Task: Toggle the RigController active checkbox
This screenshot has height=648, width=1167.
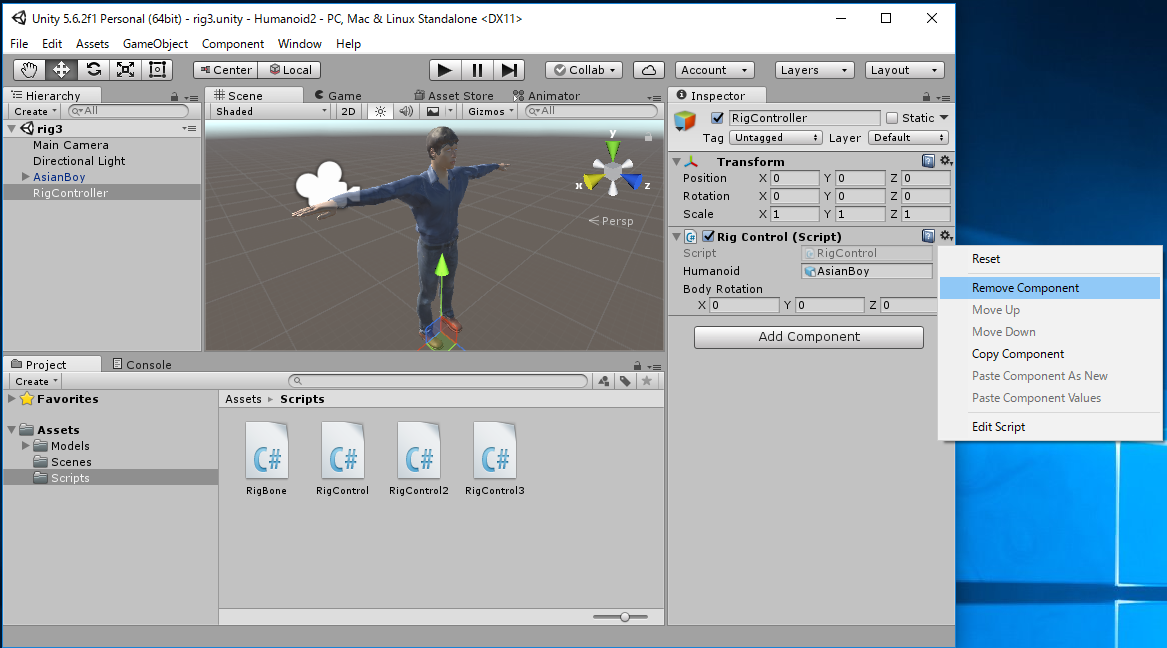Action: [x=717, y=118]
